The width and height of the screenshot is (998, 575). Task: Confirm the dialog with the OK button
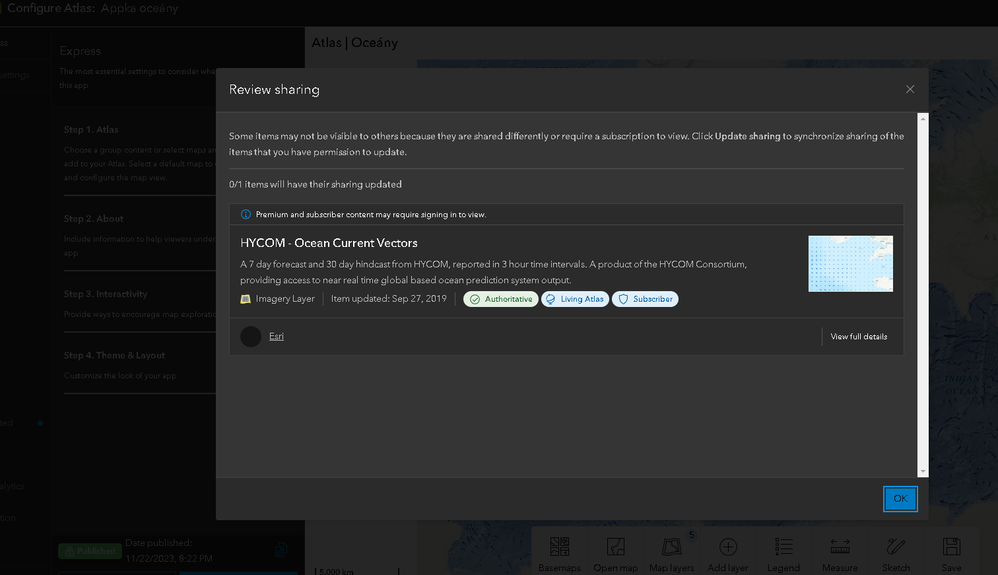coord(899,499)
